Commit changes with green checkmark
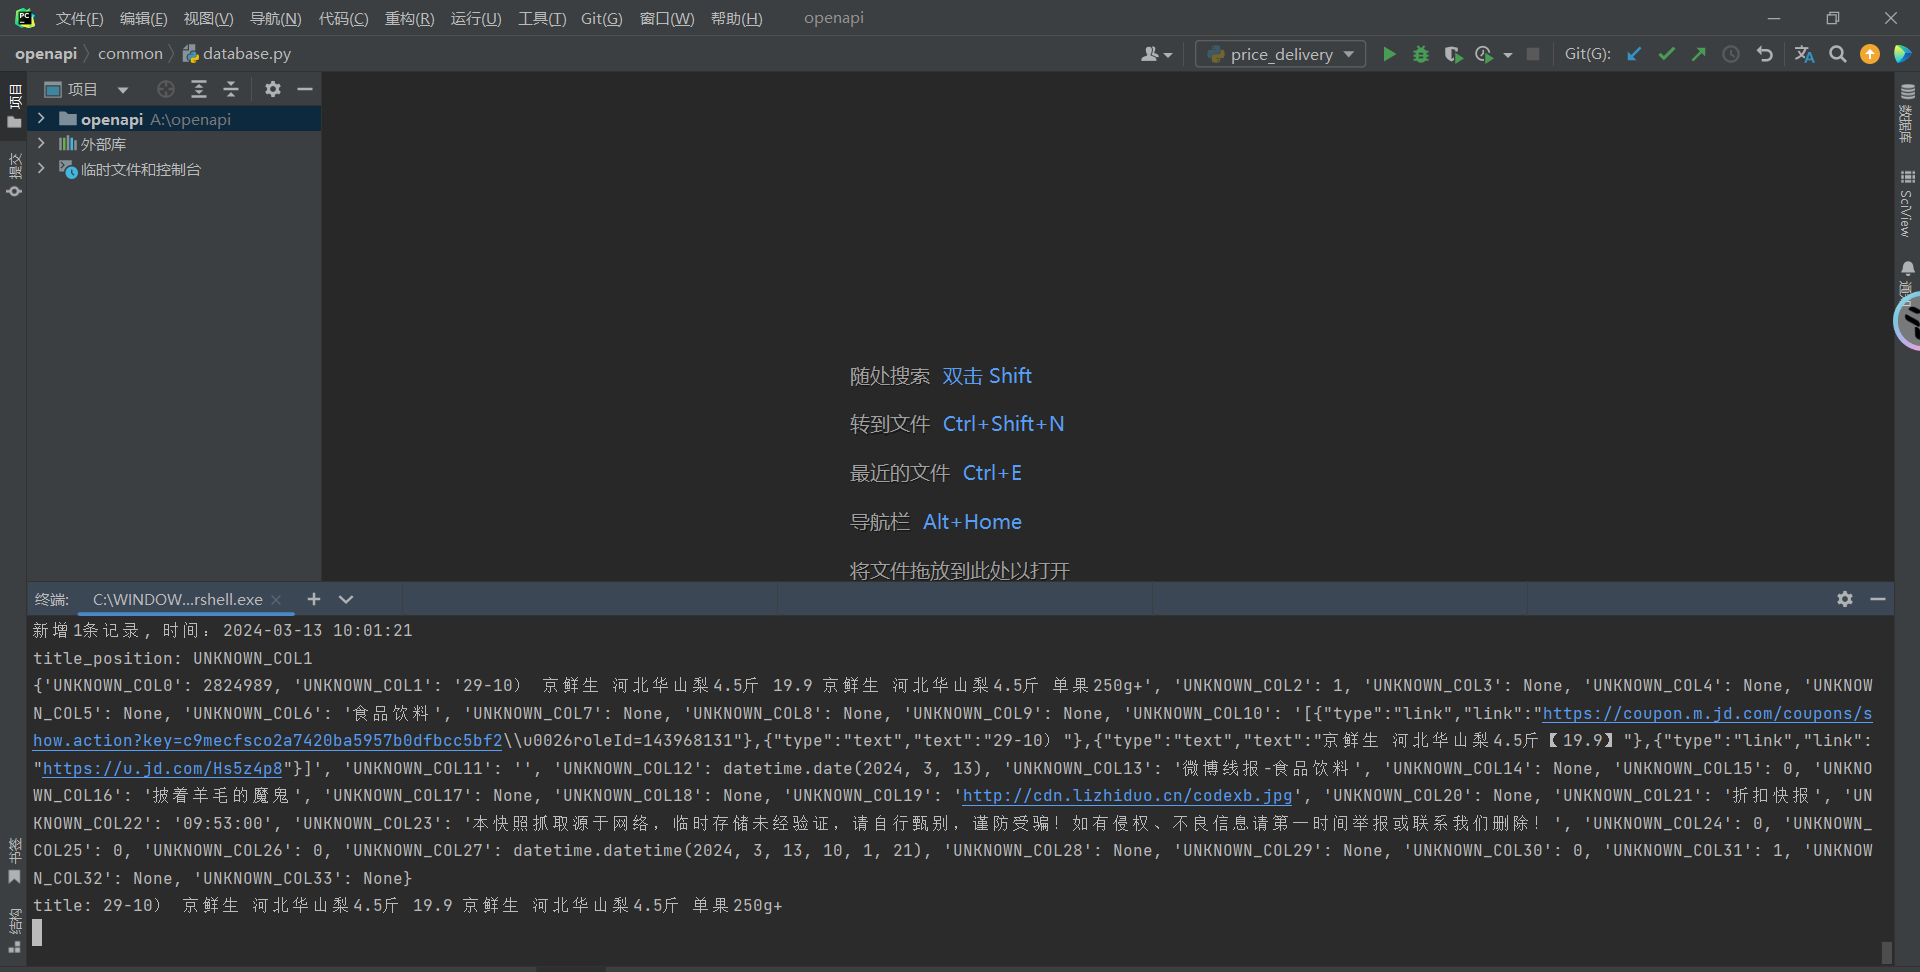 point(1667,54)
